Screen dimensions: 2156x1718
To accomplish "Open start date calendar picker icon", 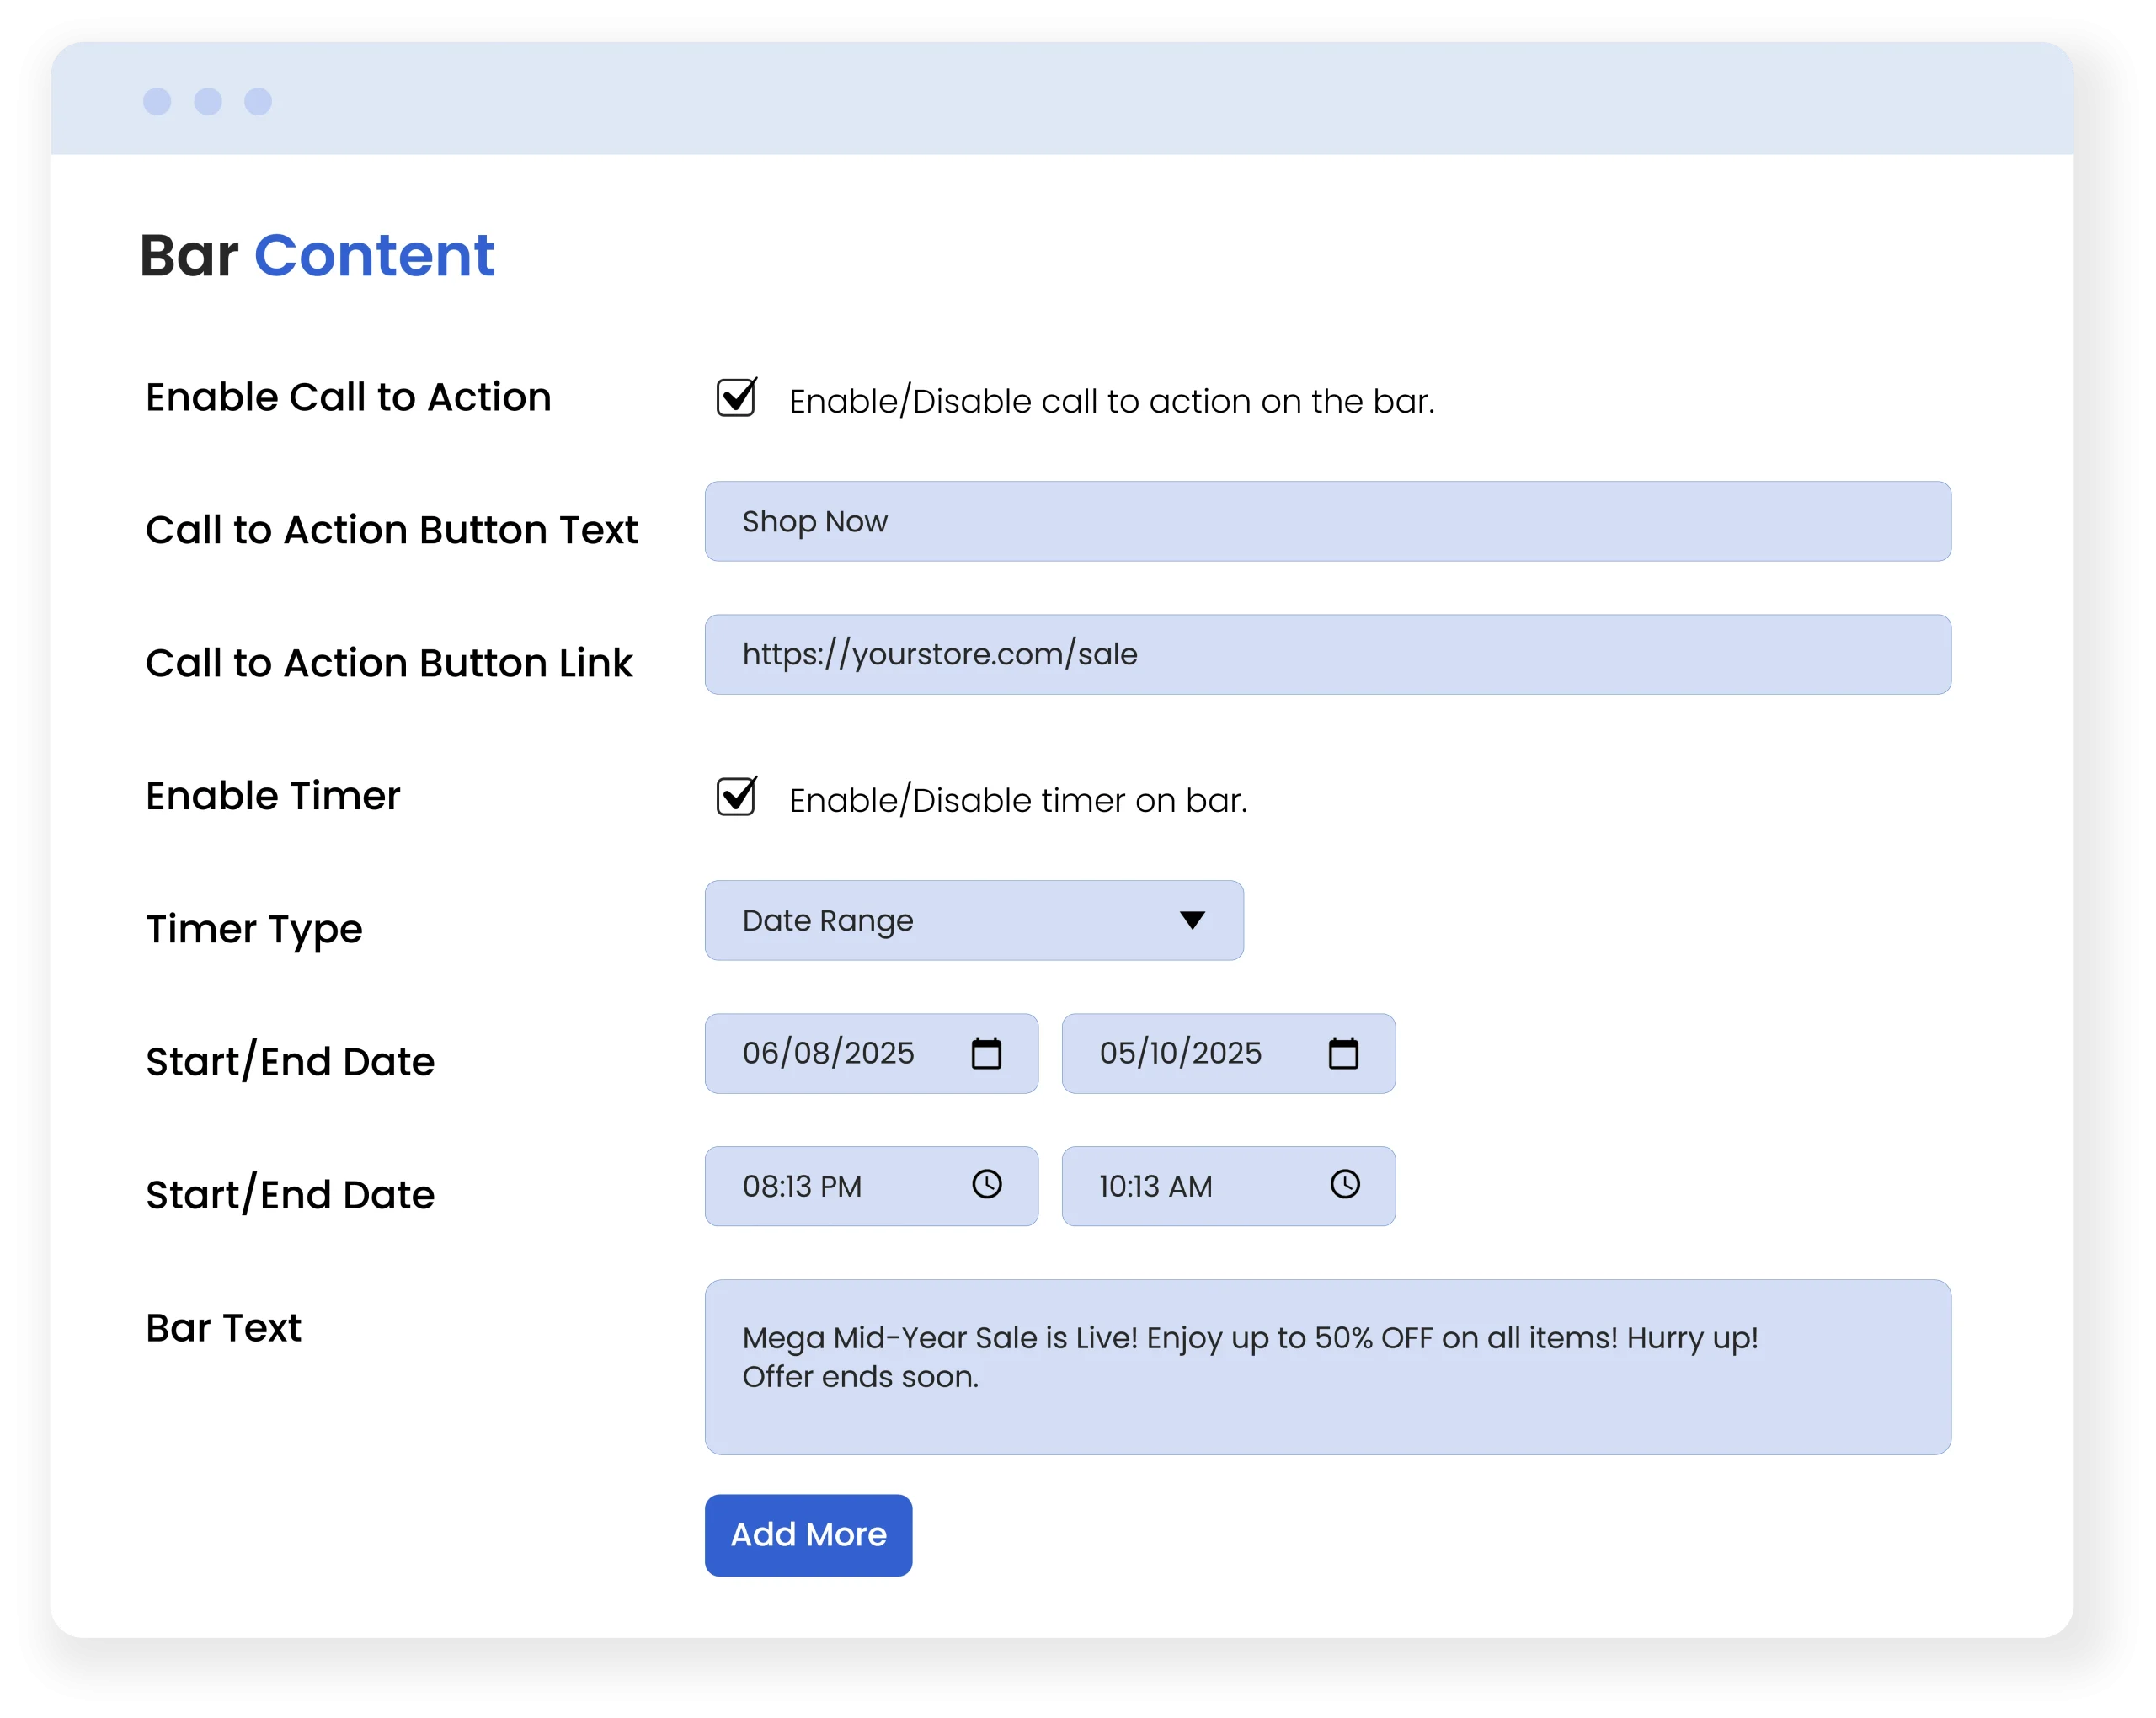I will (986, 1053).
